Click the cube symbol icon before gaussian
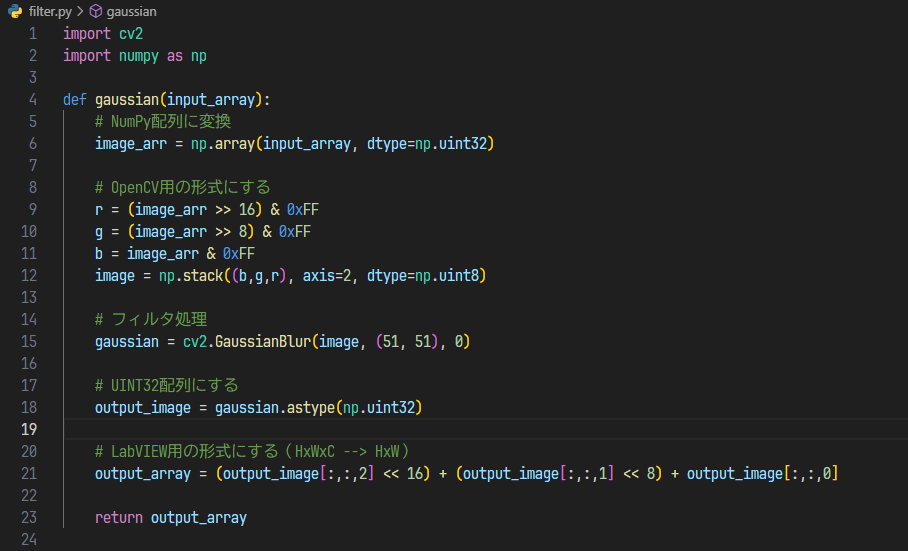 (x=96, y=11)
